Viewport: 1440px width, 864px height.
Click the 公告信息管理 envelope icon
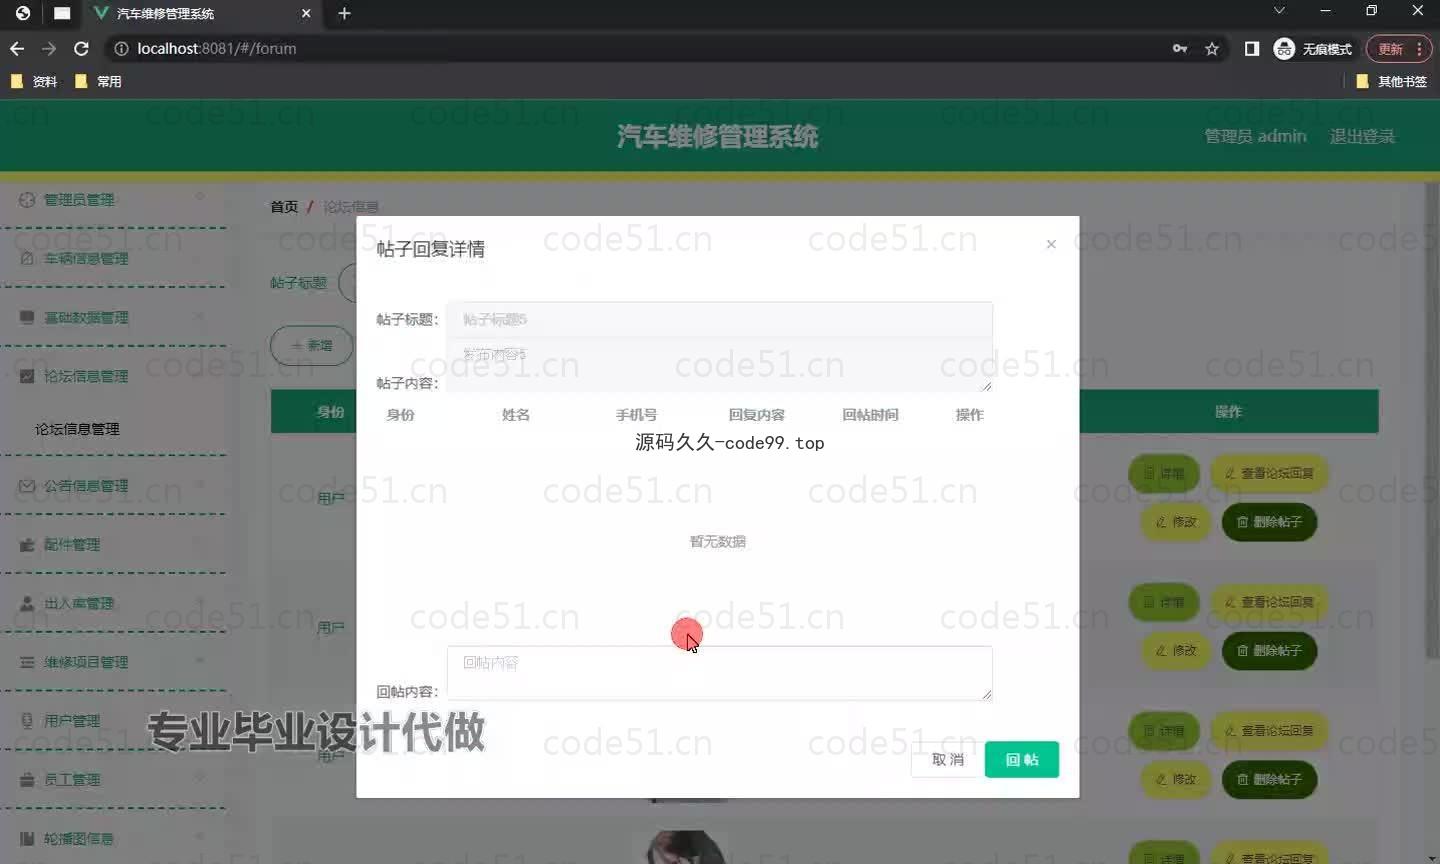(27, 486)
